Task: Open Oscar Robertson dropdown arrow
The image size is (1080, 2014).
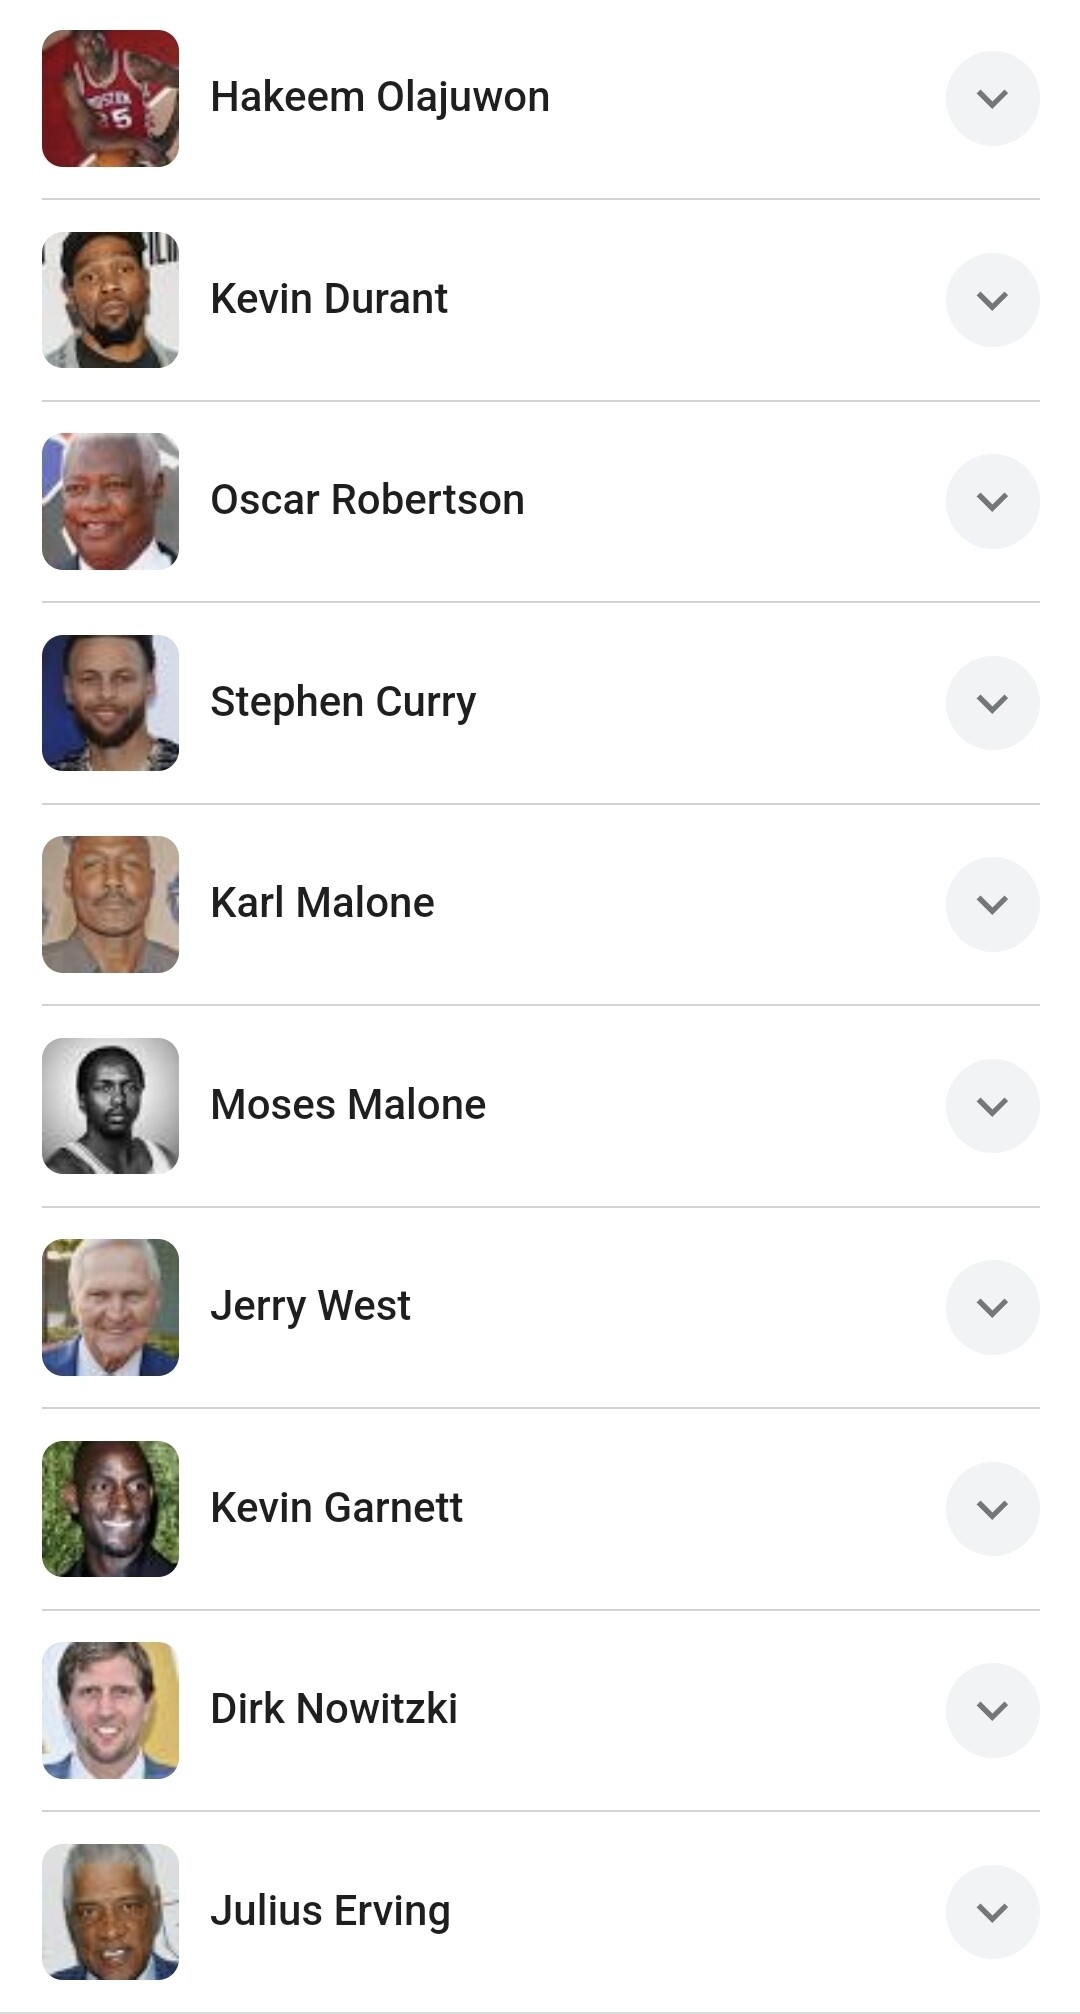Action: pos(992,501)
